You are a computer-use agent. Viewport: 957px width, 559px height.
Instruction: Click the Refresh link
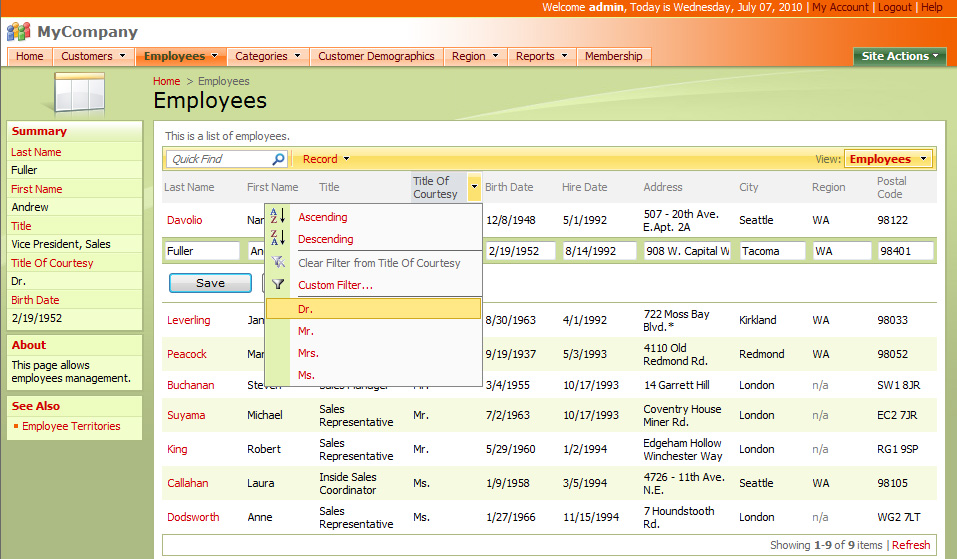(x=911, y=545)
